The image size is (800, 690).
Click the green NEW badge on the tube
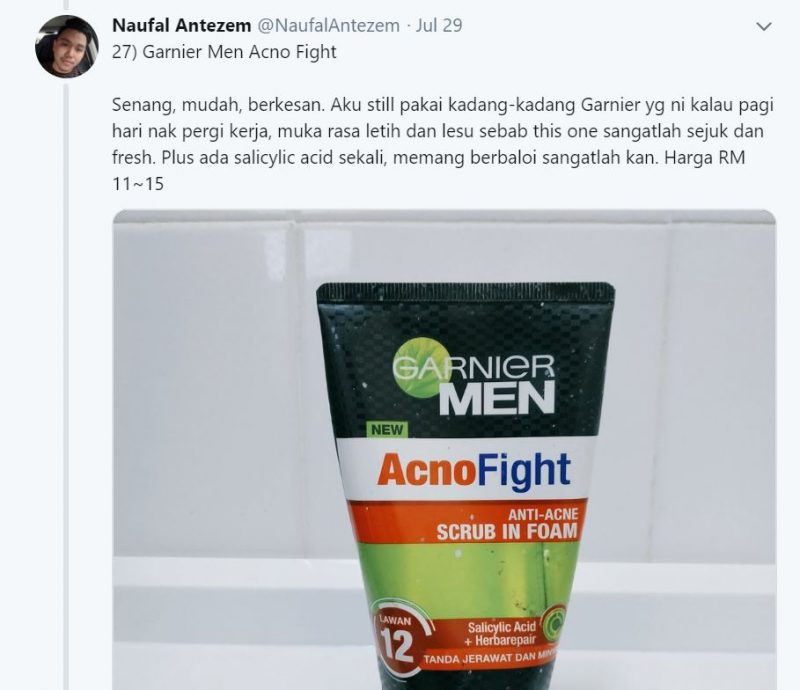click(x=387, y=430)
